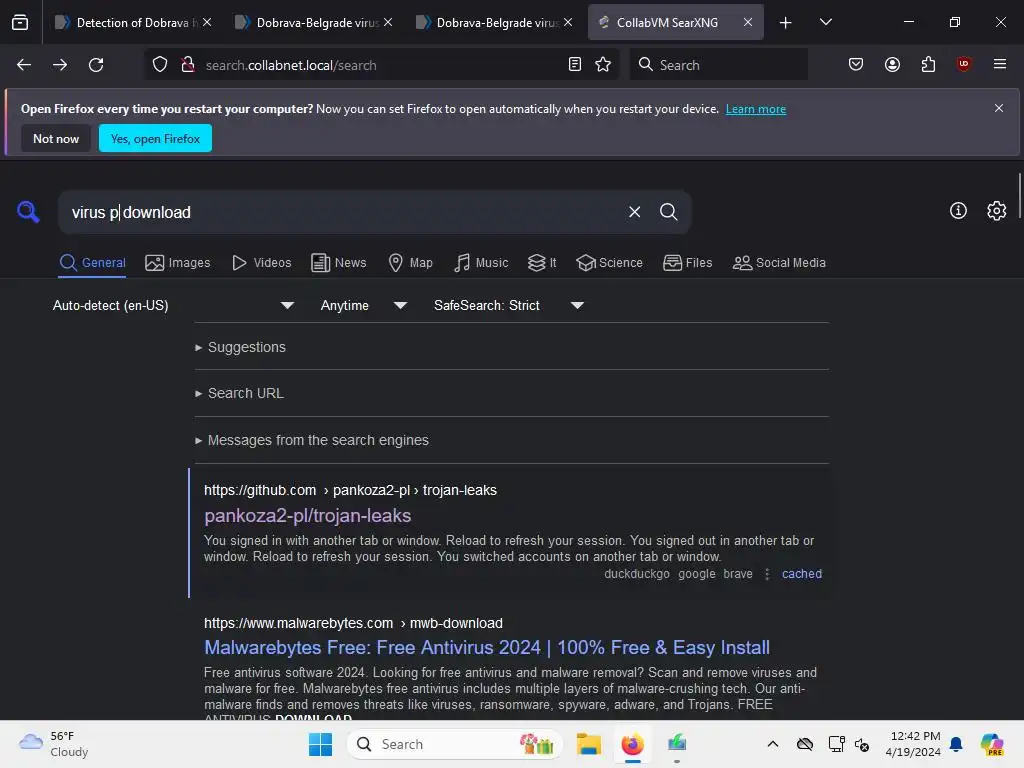Select It search category
This screenshot has width=1024, height=768.
tap(541, 263)
